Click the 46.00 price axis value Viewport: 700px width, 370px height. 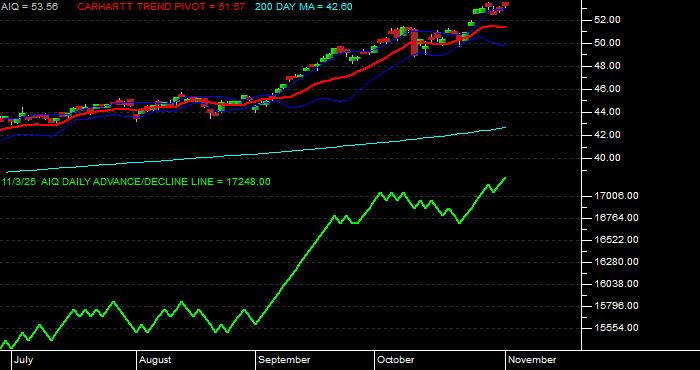pos(607,89)
